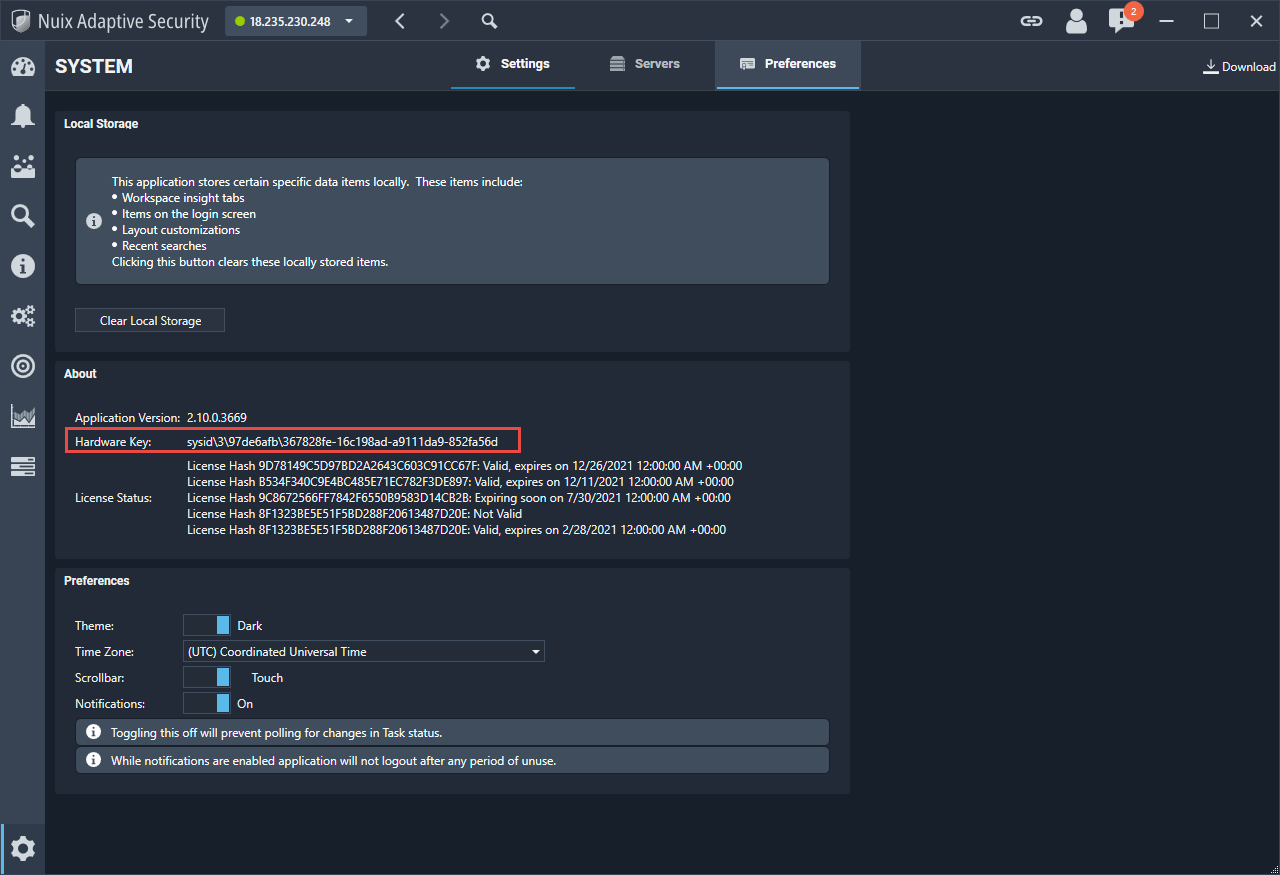Toggle the Scrollbar Touch switch
The width and height of the screenshot is (1280, 875).
[x=207, y=677]
